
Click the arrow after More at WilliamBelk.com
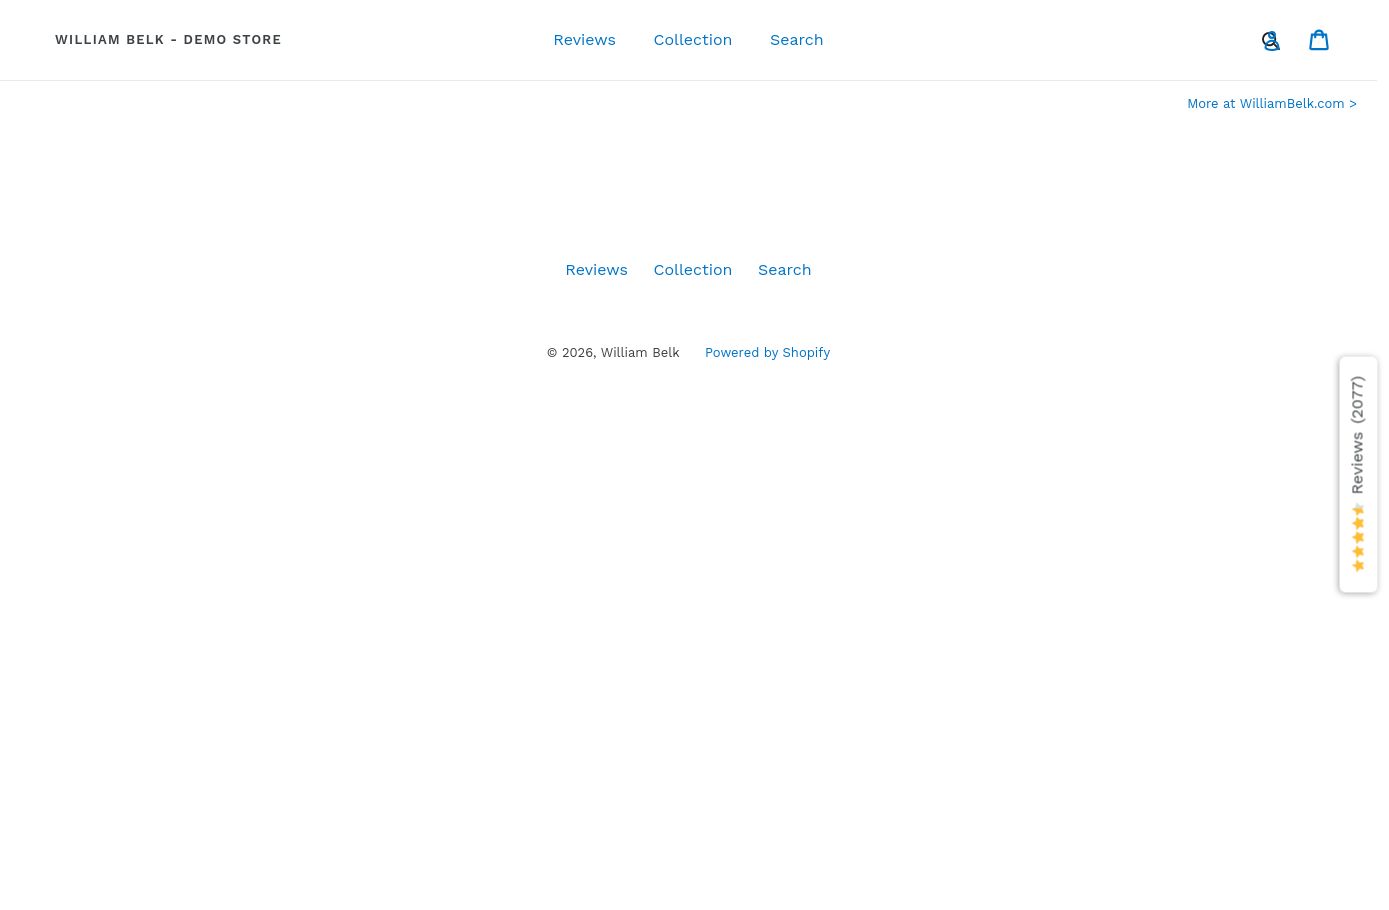(1353, 104)
